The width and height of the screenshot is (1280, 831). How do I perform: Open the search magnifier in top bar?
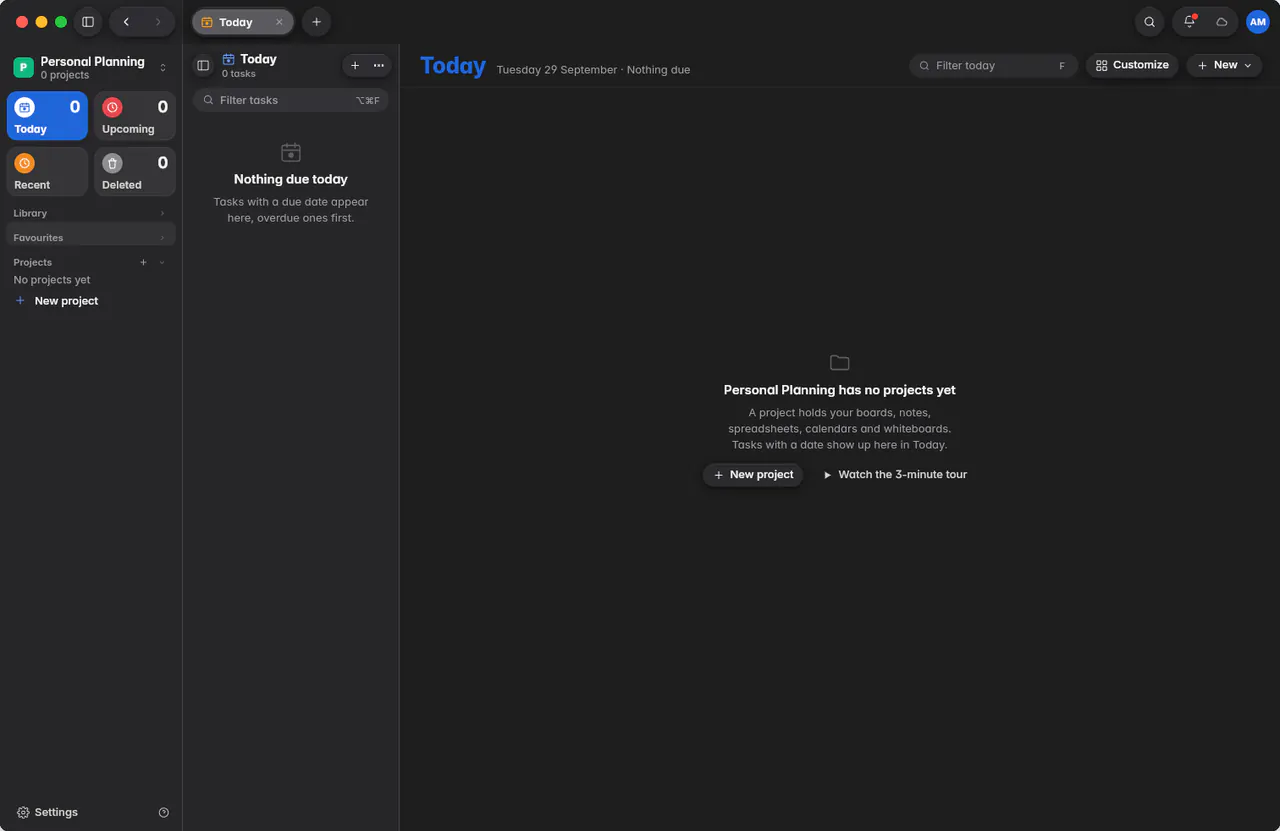point(1149,22)
